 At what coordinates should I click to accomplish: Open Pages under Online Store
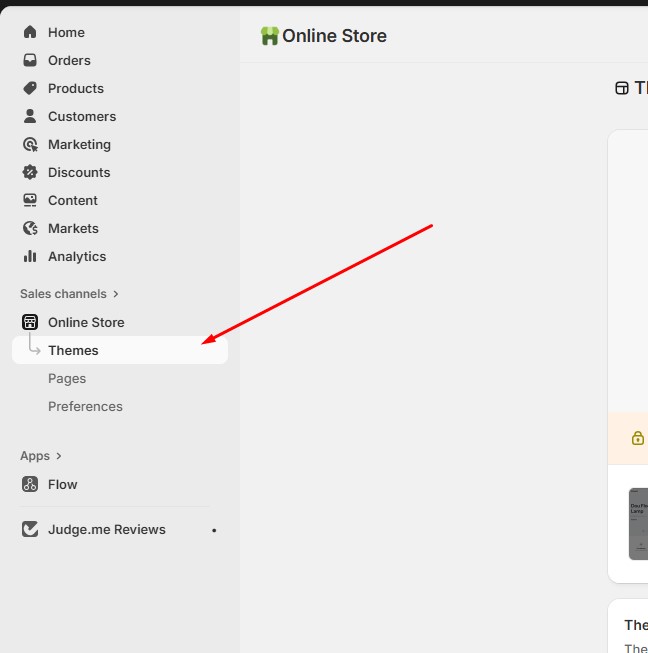[x=67, y=378]
